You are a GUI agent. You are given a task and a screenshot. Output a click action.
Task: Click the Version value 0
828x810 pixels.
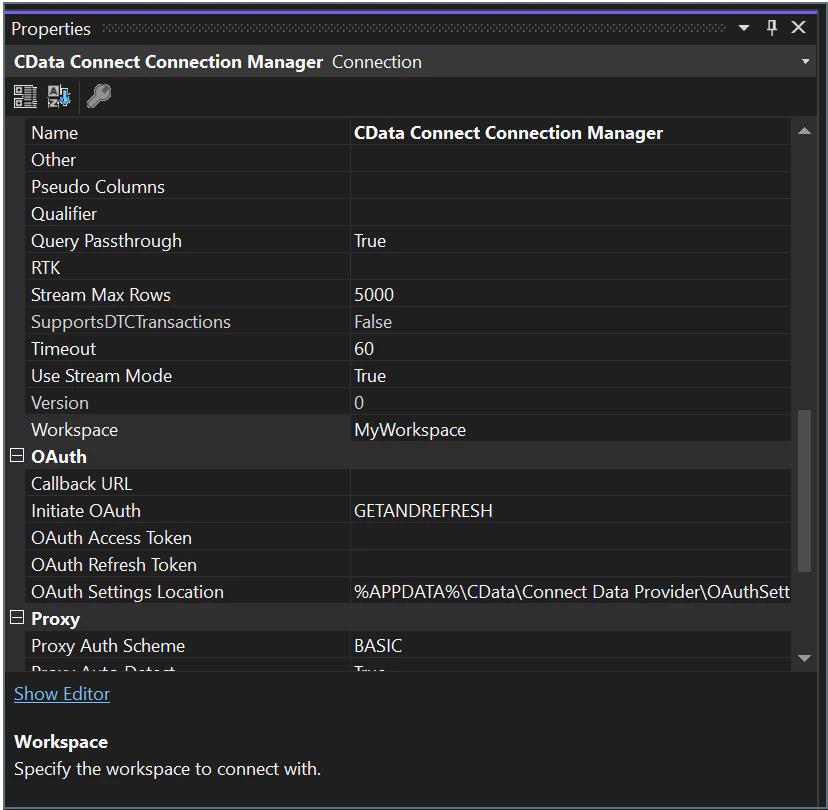pyautogui.click(x=571, y=402)
